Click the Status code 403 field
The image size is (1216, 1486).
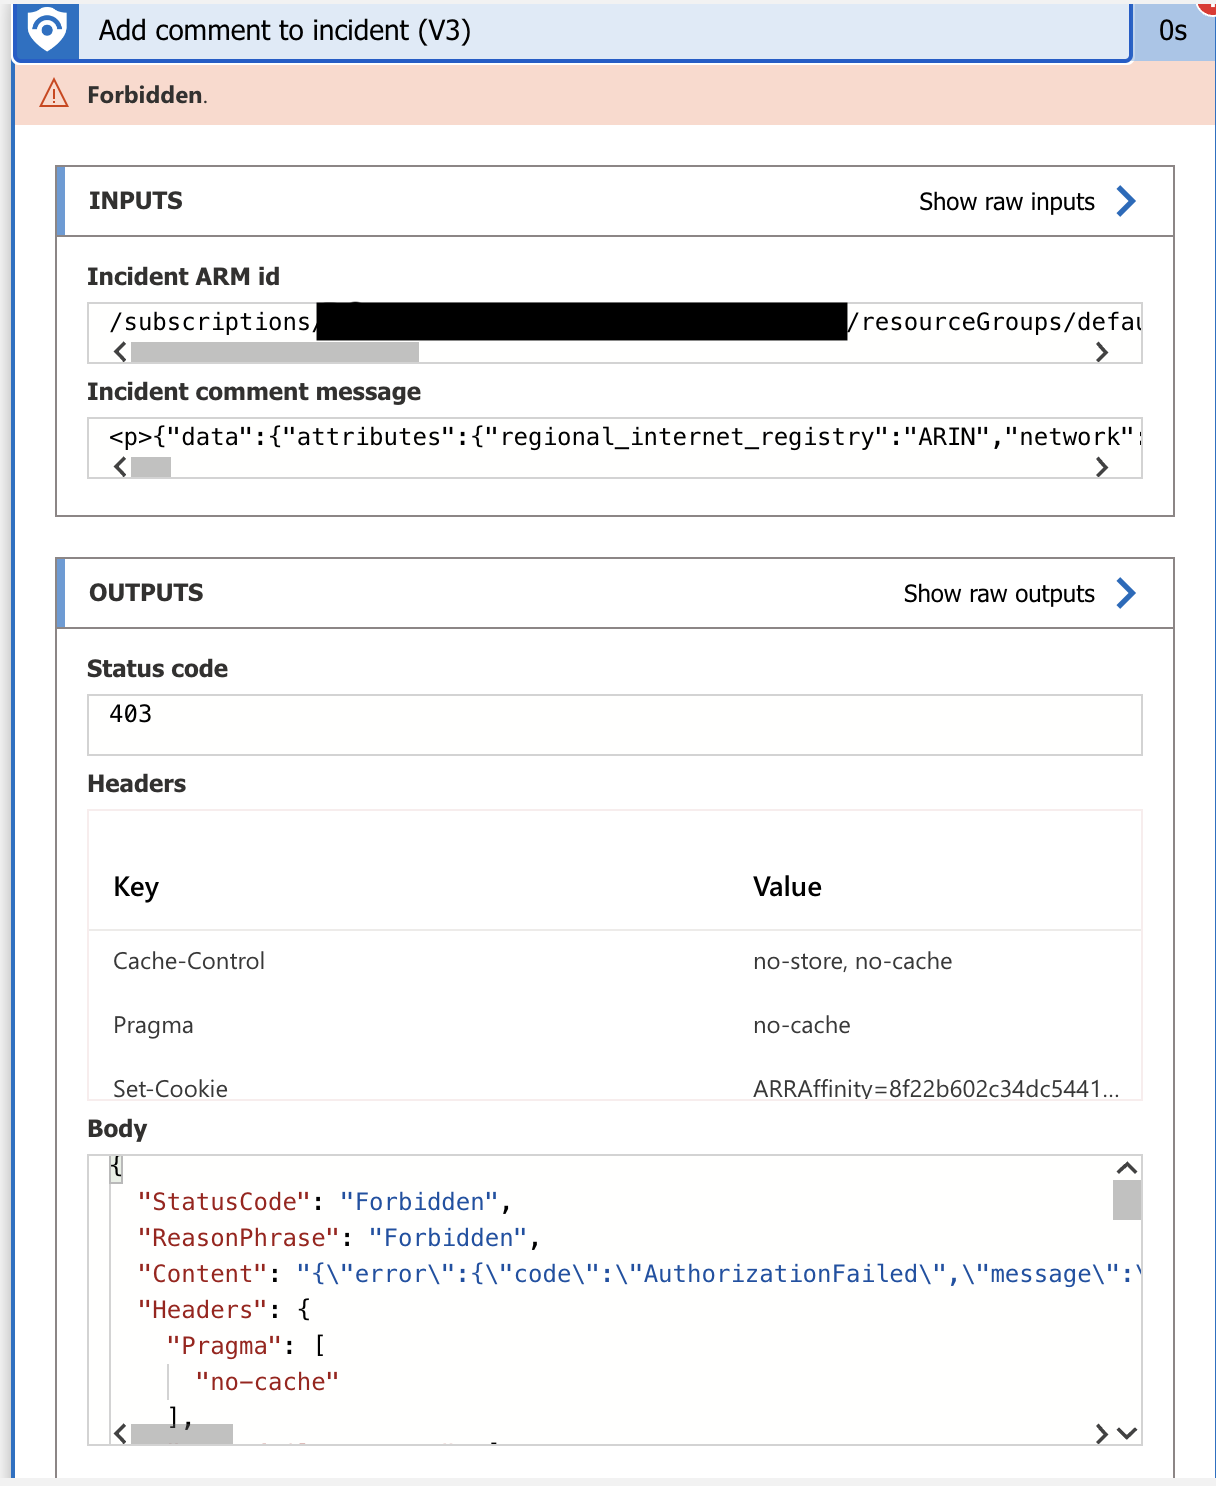point(615,725)
